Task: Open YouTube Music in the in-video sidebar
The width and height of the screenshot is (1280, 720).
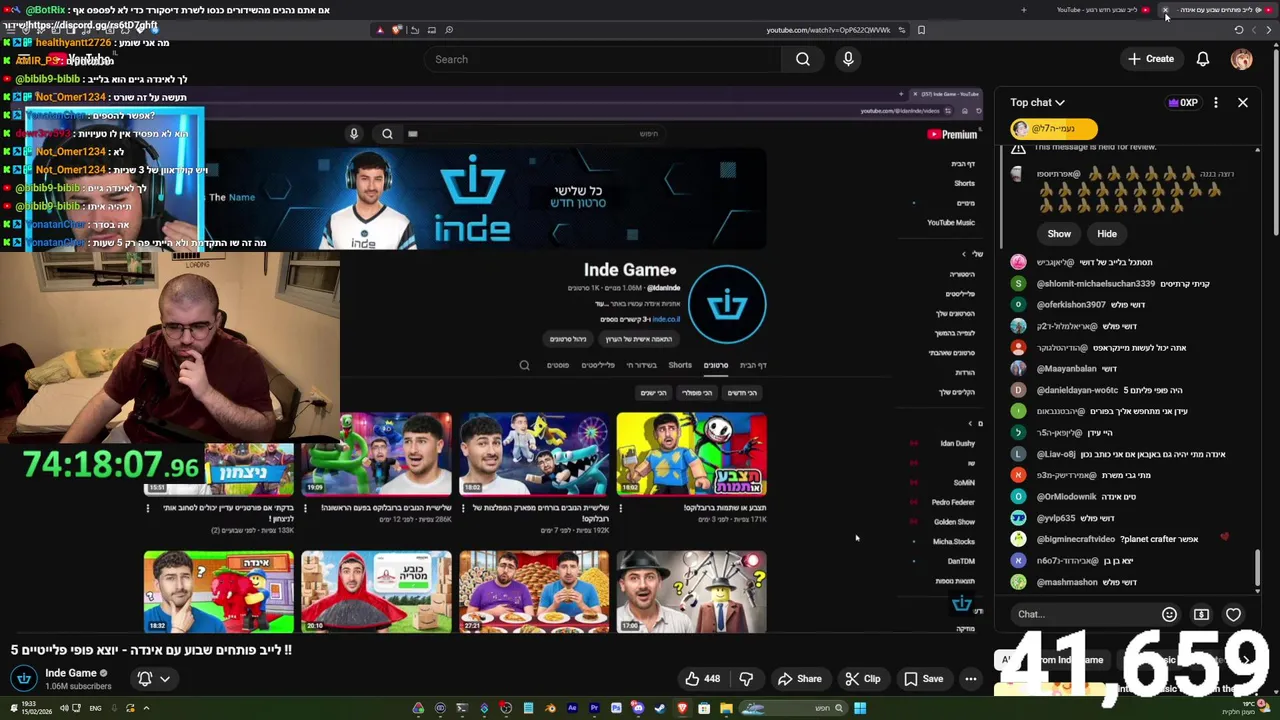Action: pos(950,223)
